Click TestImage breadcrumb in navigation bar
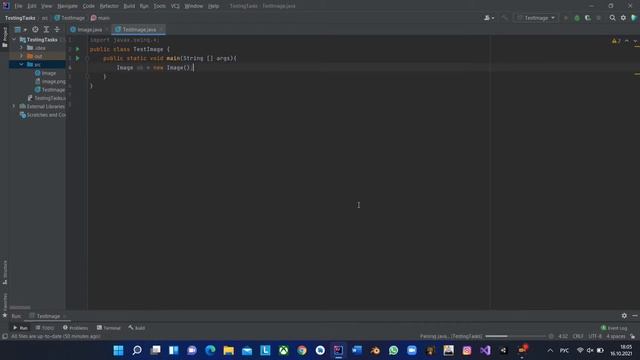 click(69, 18)
